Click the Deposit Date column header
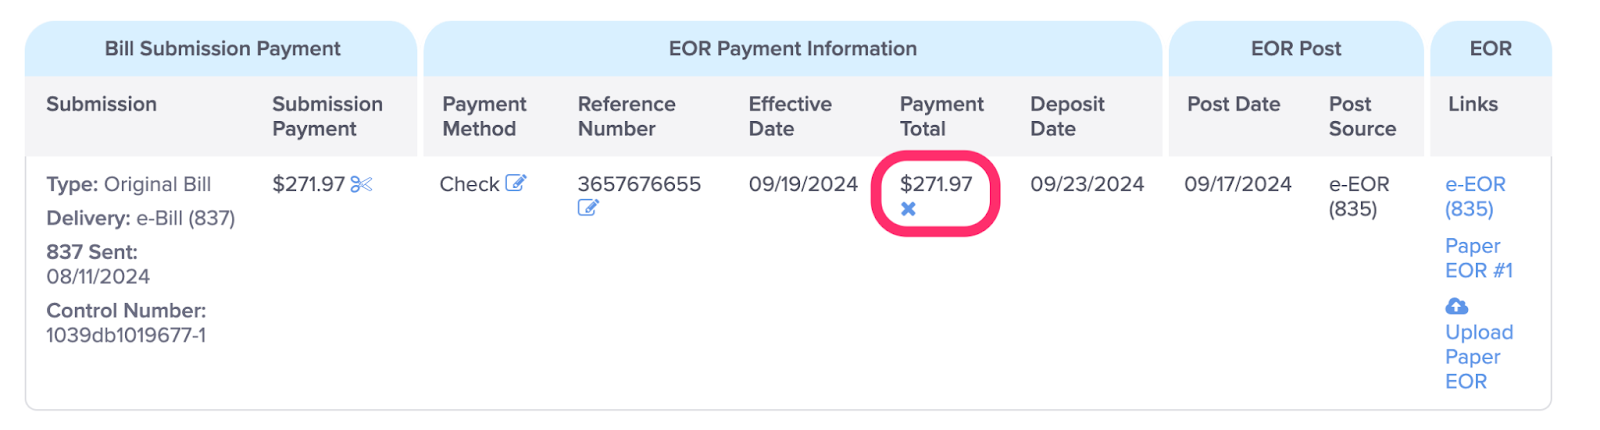1600x430 pixels. pyautogui.click(x=1067, y=116)
